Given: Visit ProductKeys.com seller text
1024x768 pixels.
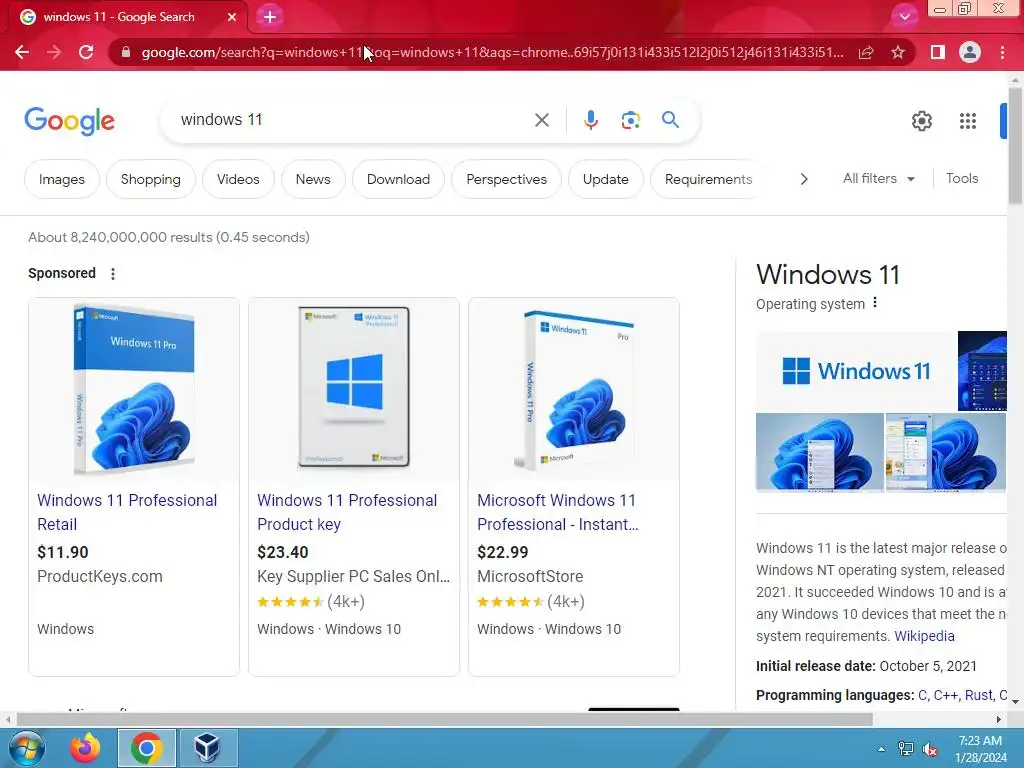Looking at the screenshot, I should click(100, 577).
